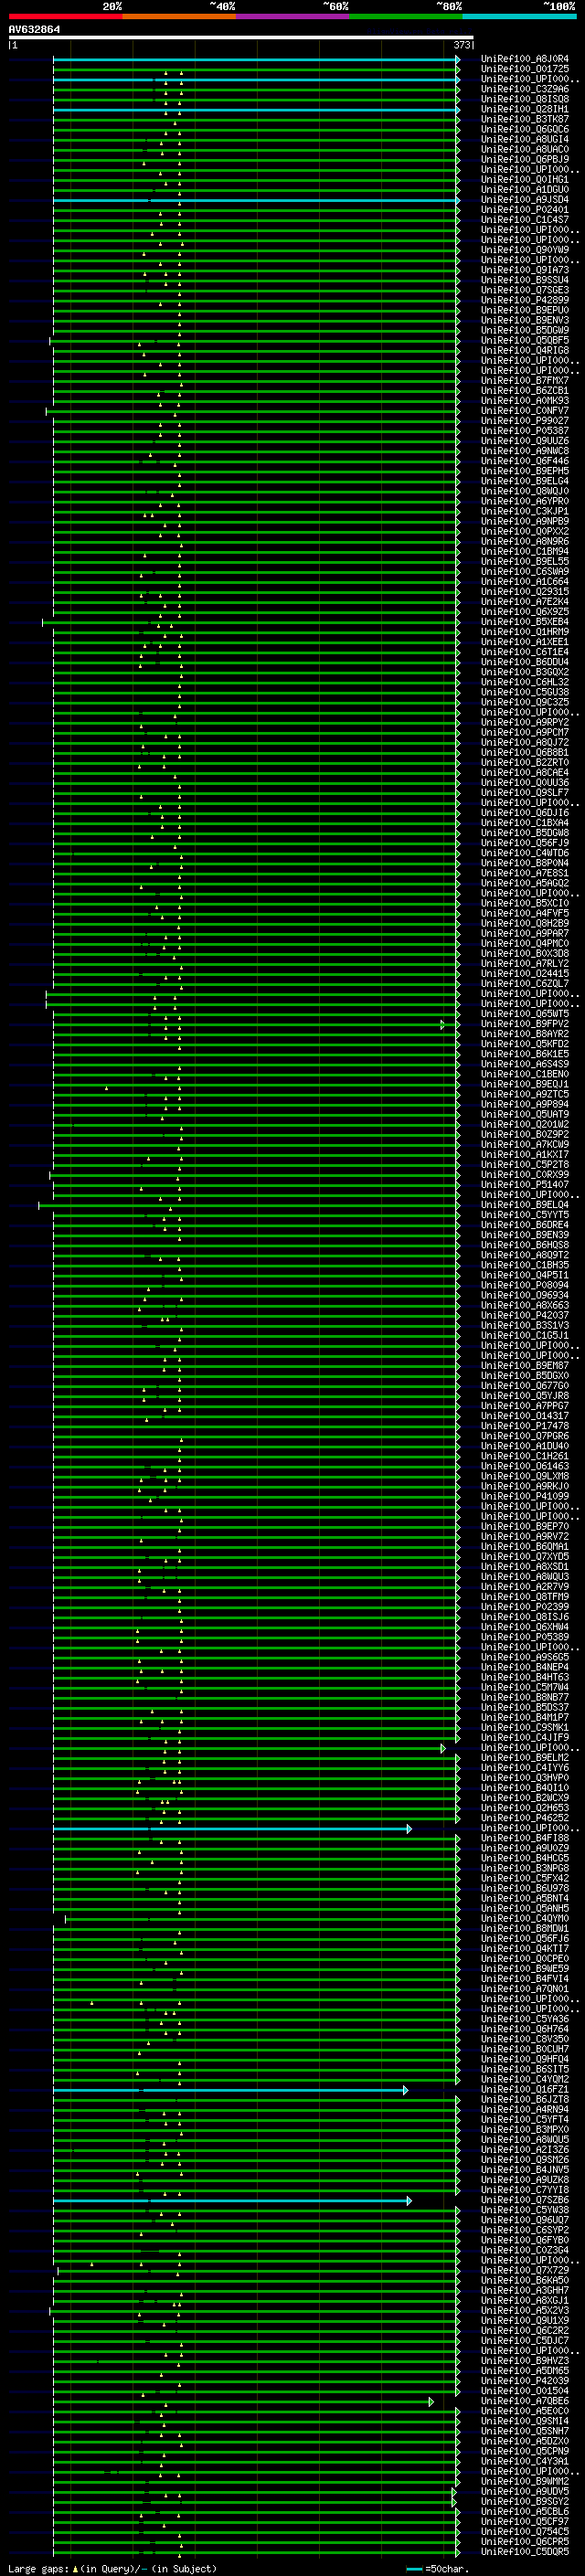Select hit label UniRef100_C4Y3A1
The height and width of the screenshot is (2576, 585).
click(525, 2461)
